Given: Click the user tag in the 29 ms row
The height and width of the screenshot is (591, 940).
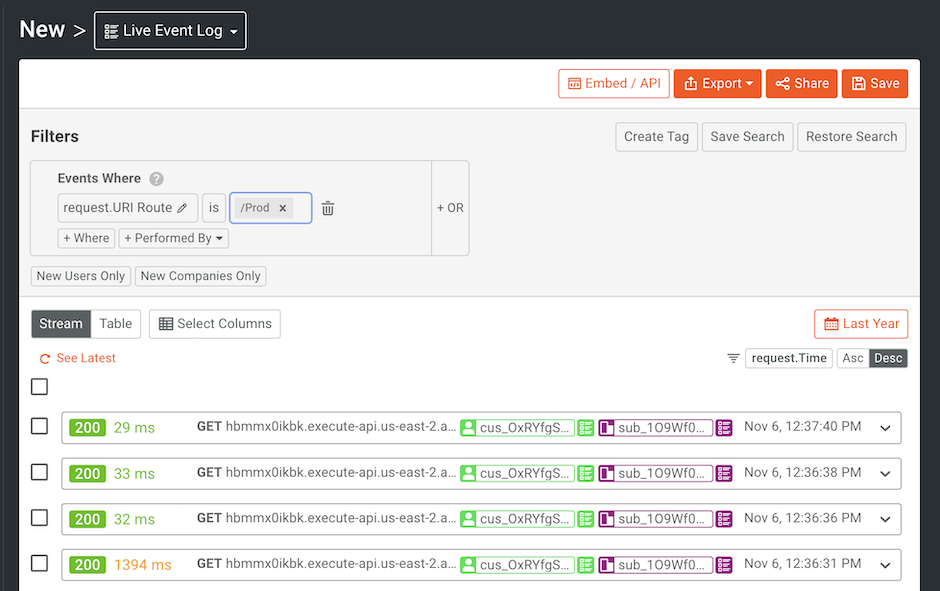Looking at the screenshot, I should click(517, 428).
